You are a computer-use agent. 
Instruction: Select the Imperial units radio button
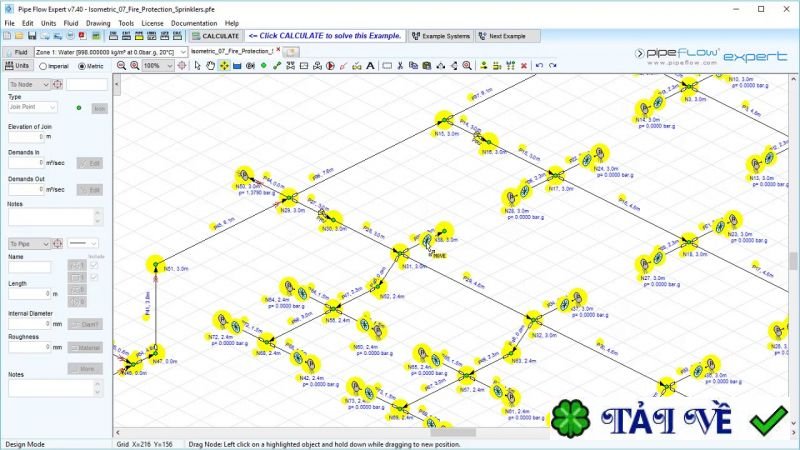[43, 66]
